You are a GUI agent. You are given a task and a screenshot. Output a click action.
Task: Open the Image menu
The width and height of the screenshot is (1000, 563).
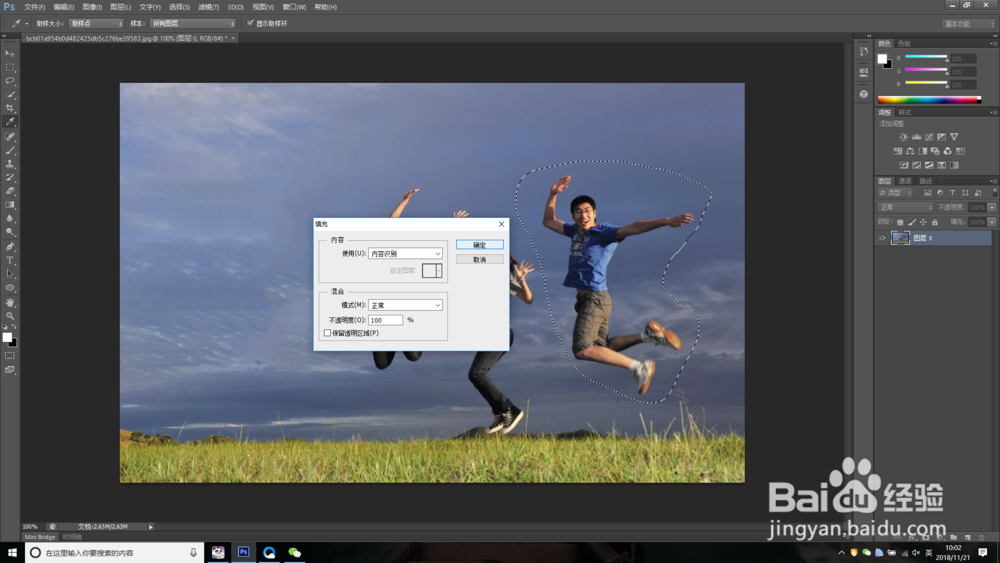click(x=92, y=7)
